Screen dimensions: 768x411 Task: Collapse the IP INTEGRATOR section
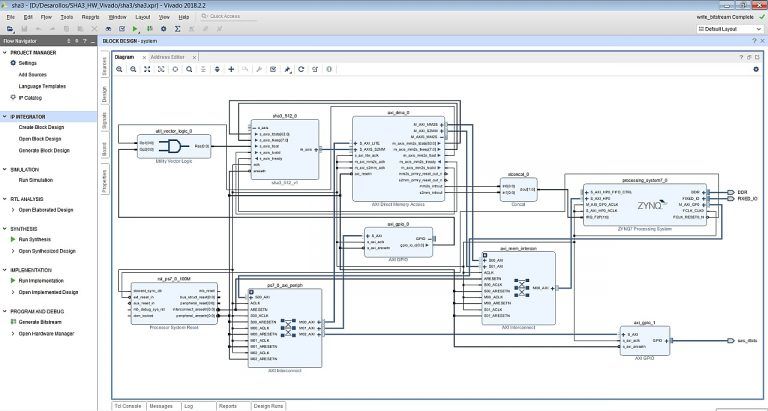tap(5, 117)
